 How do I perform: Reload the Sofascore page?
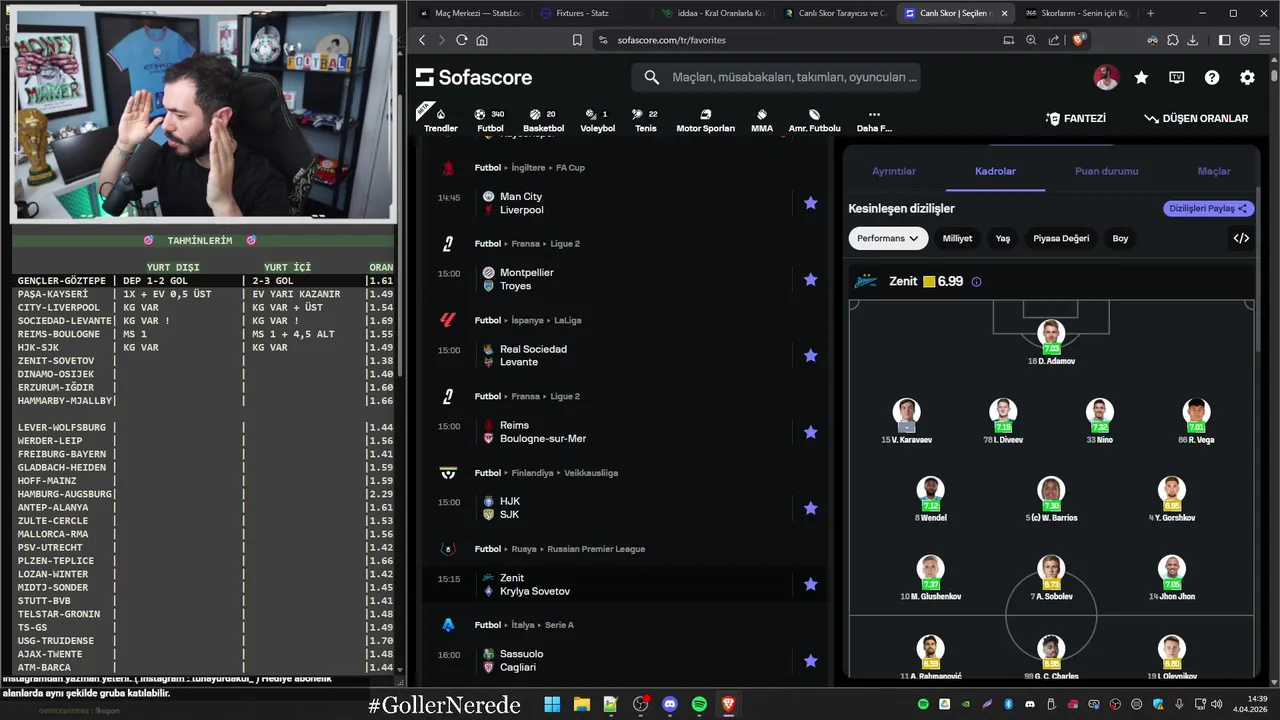pos(461,40)
